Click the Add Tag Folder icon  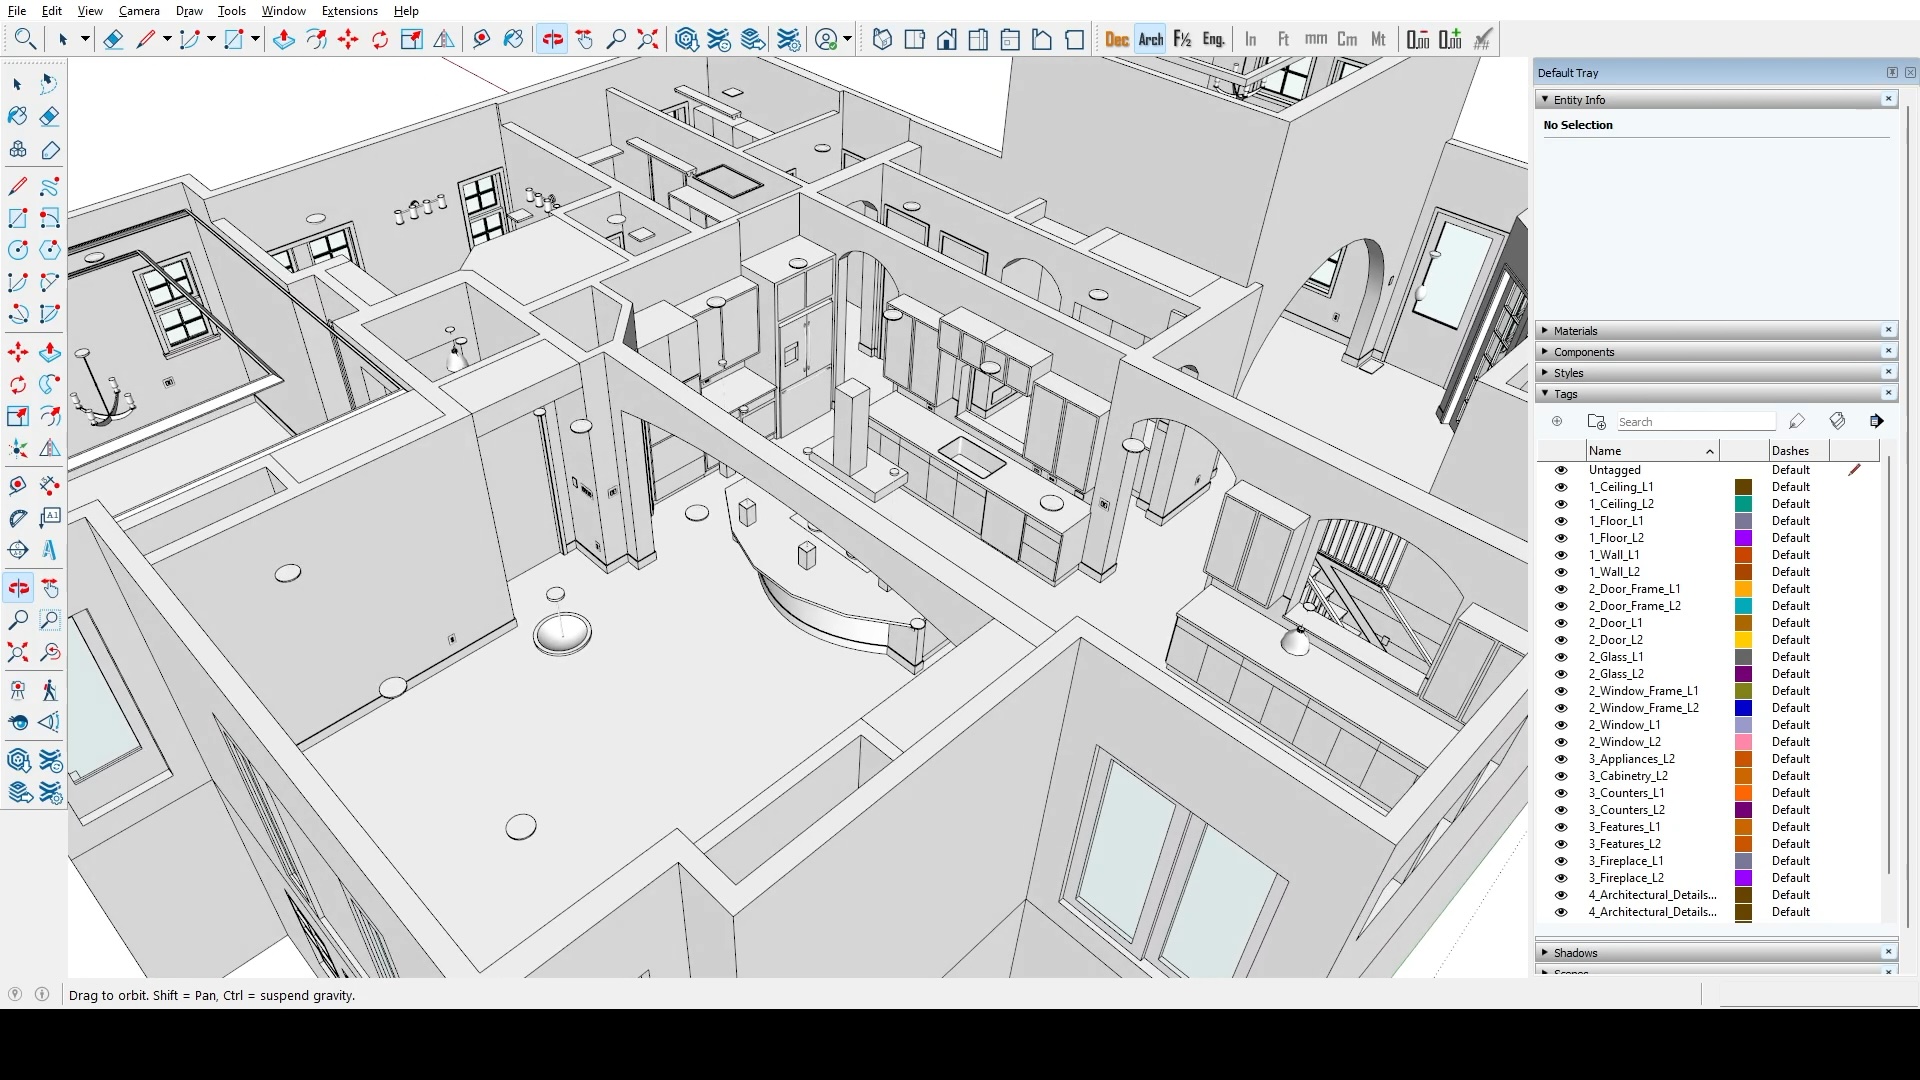point(1596,421)
